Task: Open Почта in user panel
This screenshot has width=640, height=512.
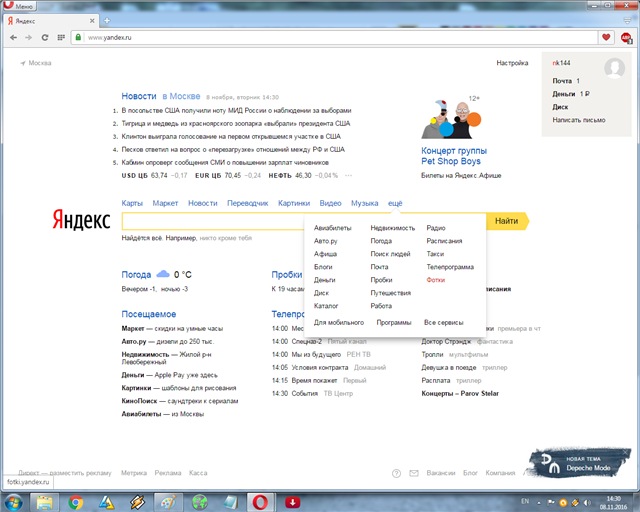Action: [562, 81]
